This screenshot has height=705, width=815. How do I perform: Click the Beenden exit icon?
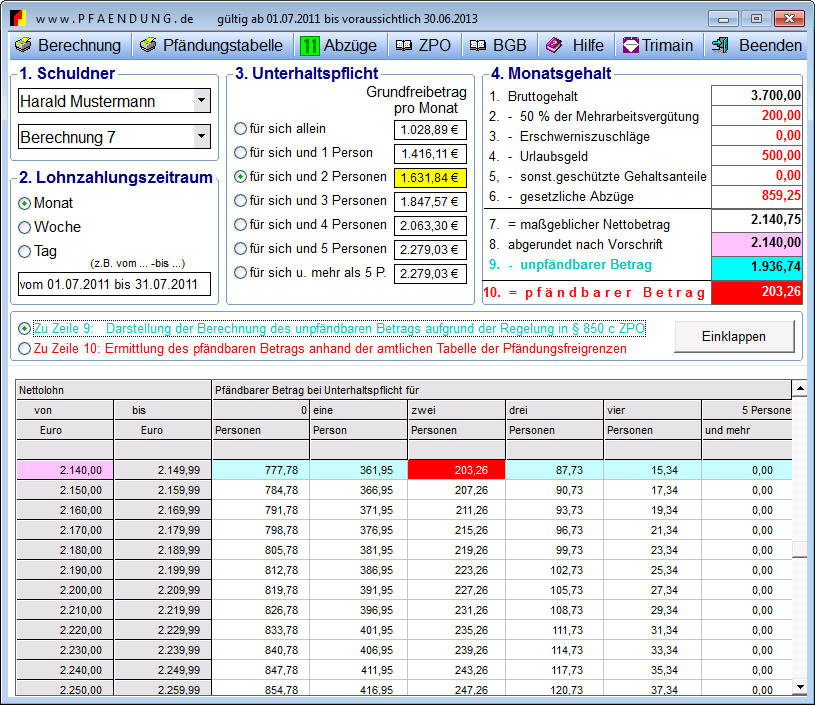point(720,45)
